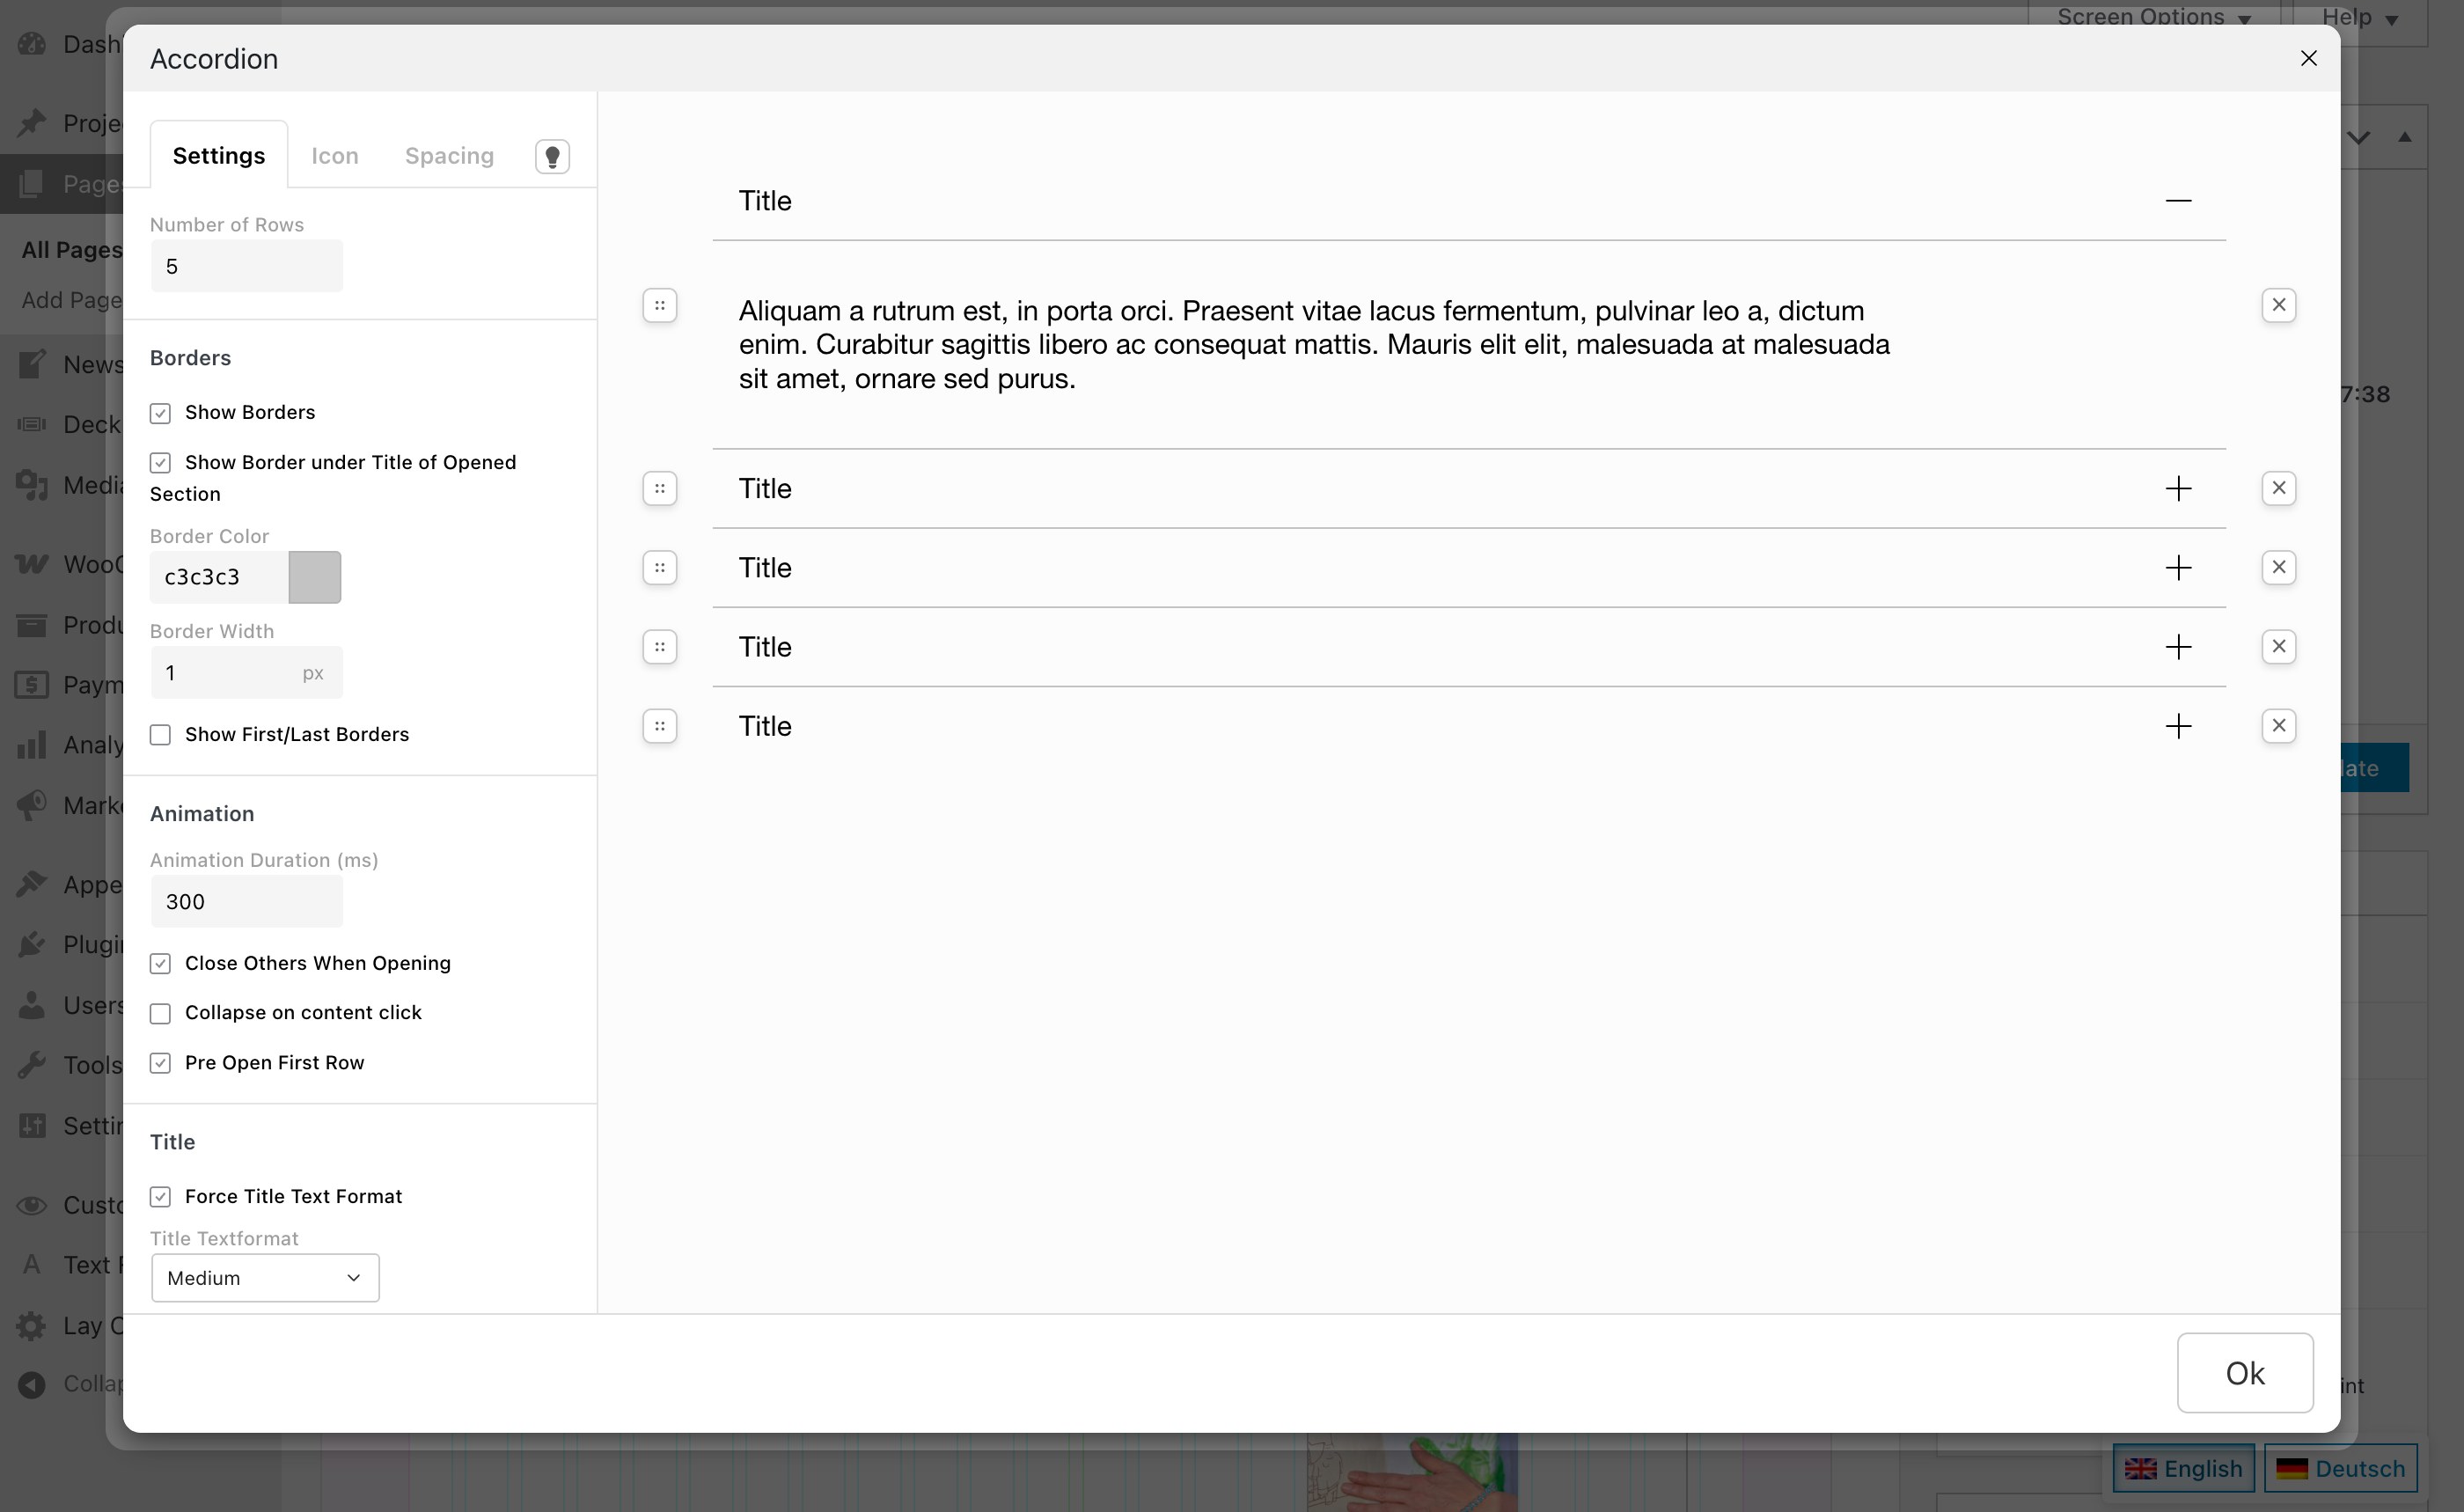Viewport: 2464px width, 1512px height.
Task: Enable Collapse on content click
Action: [x=160, y=1014]
